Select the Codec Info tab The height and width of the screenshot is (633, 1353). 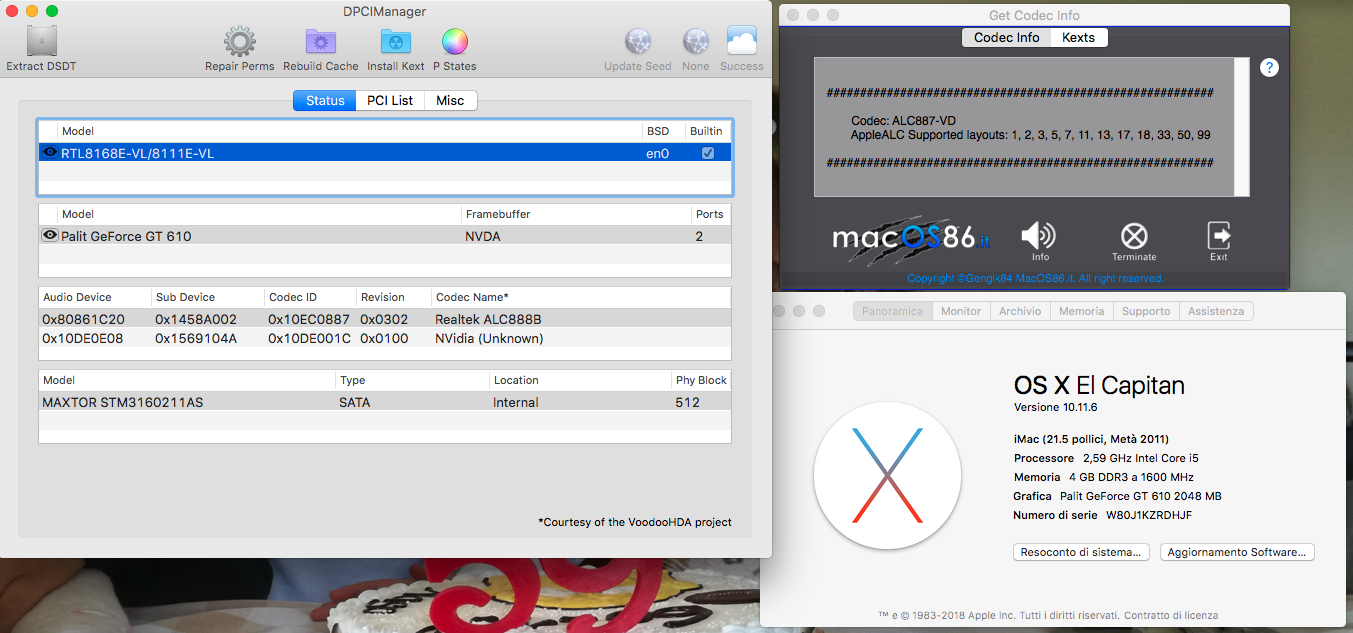pyautogui.click(x=1006, y=37)
